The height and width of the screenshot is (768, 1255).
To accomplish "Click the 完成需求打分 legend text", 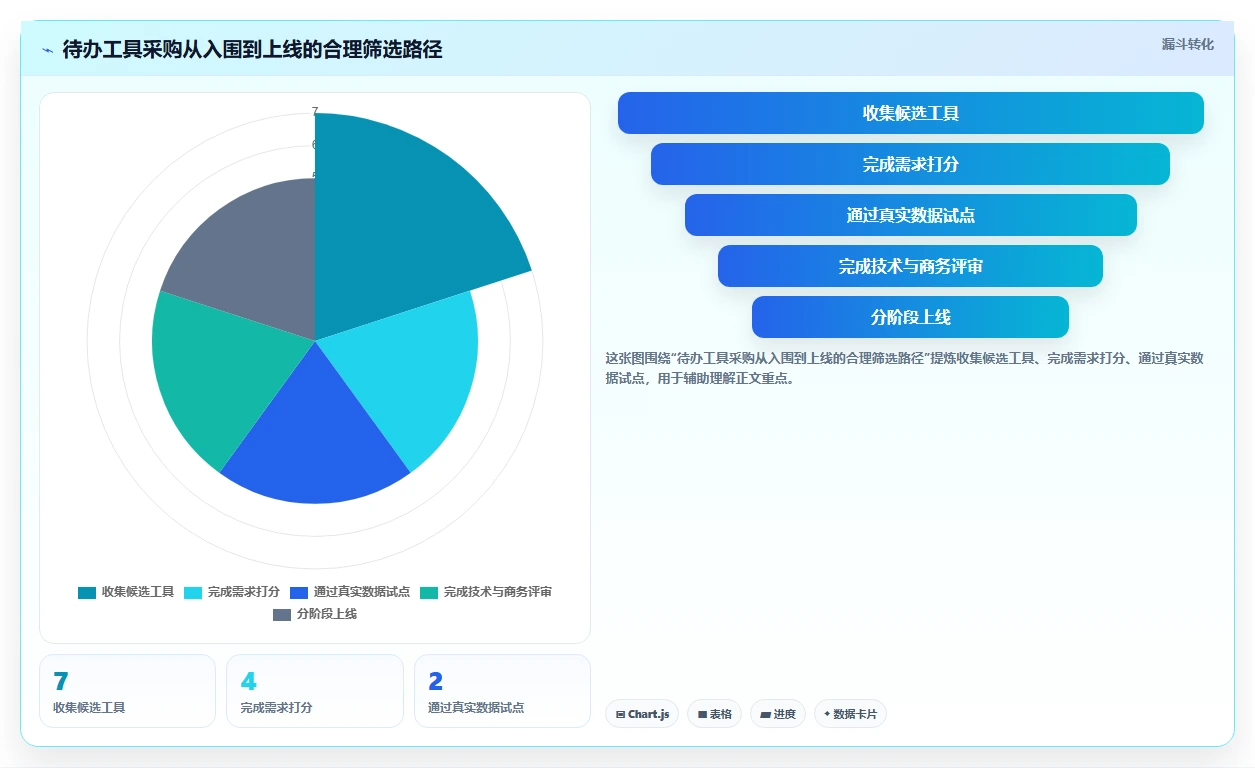I will point(244,592).
